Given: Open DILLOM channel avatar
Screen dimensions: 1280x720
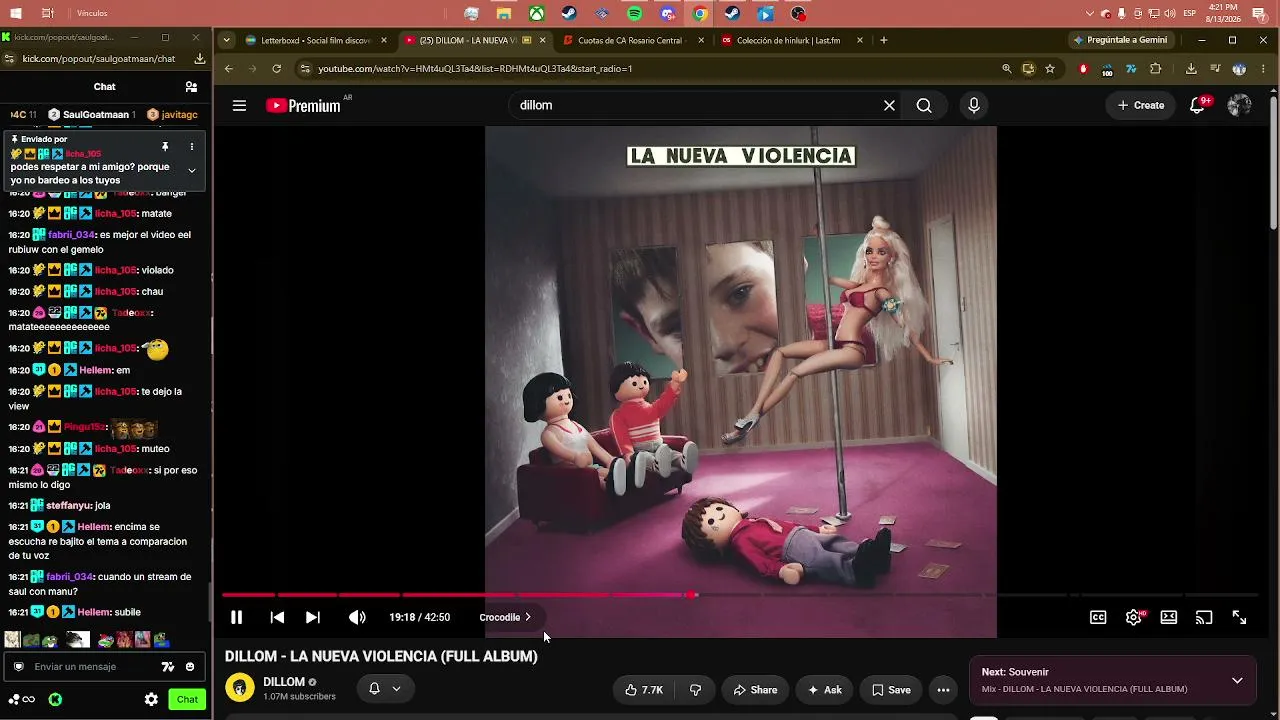Looking at the screenshot, I should [240, 688].
